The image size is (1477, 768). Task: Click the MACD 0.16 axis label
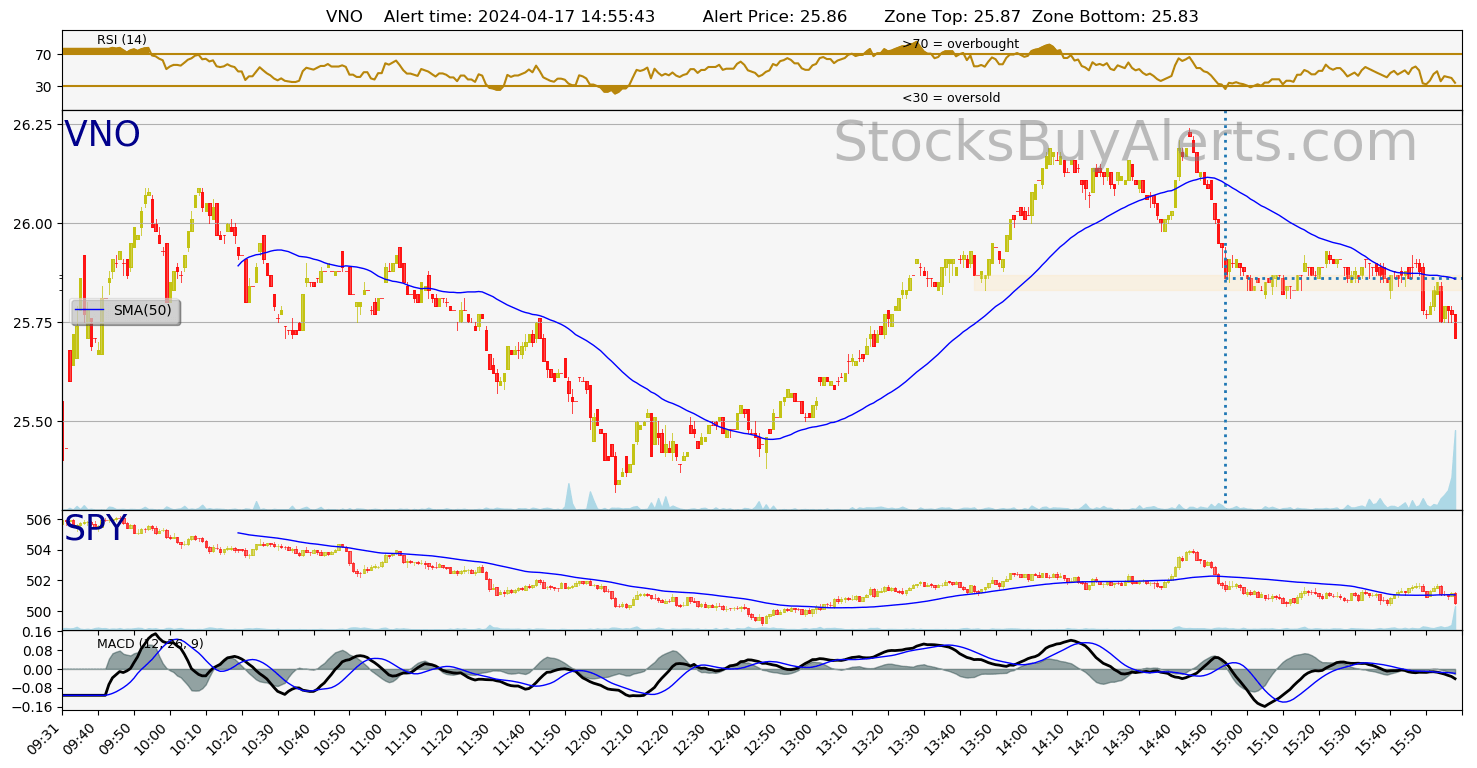37,632
